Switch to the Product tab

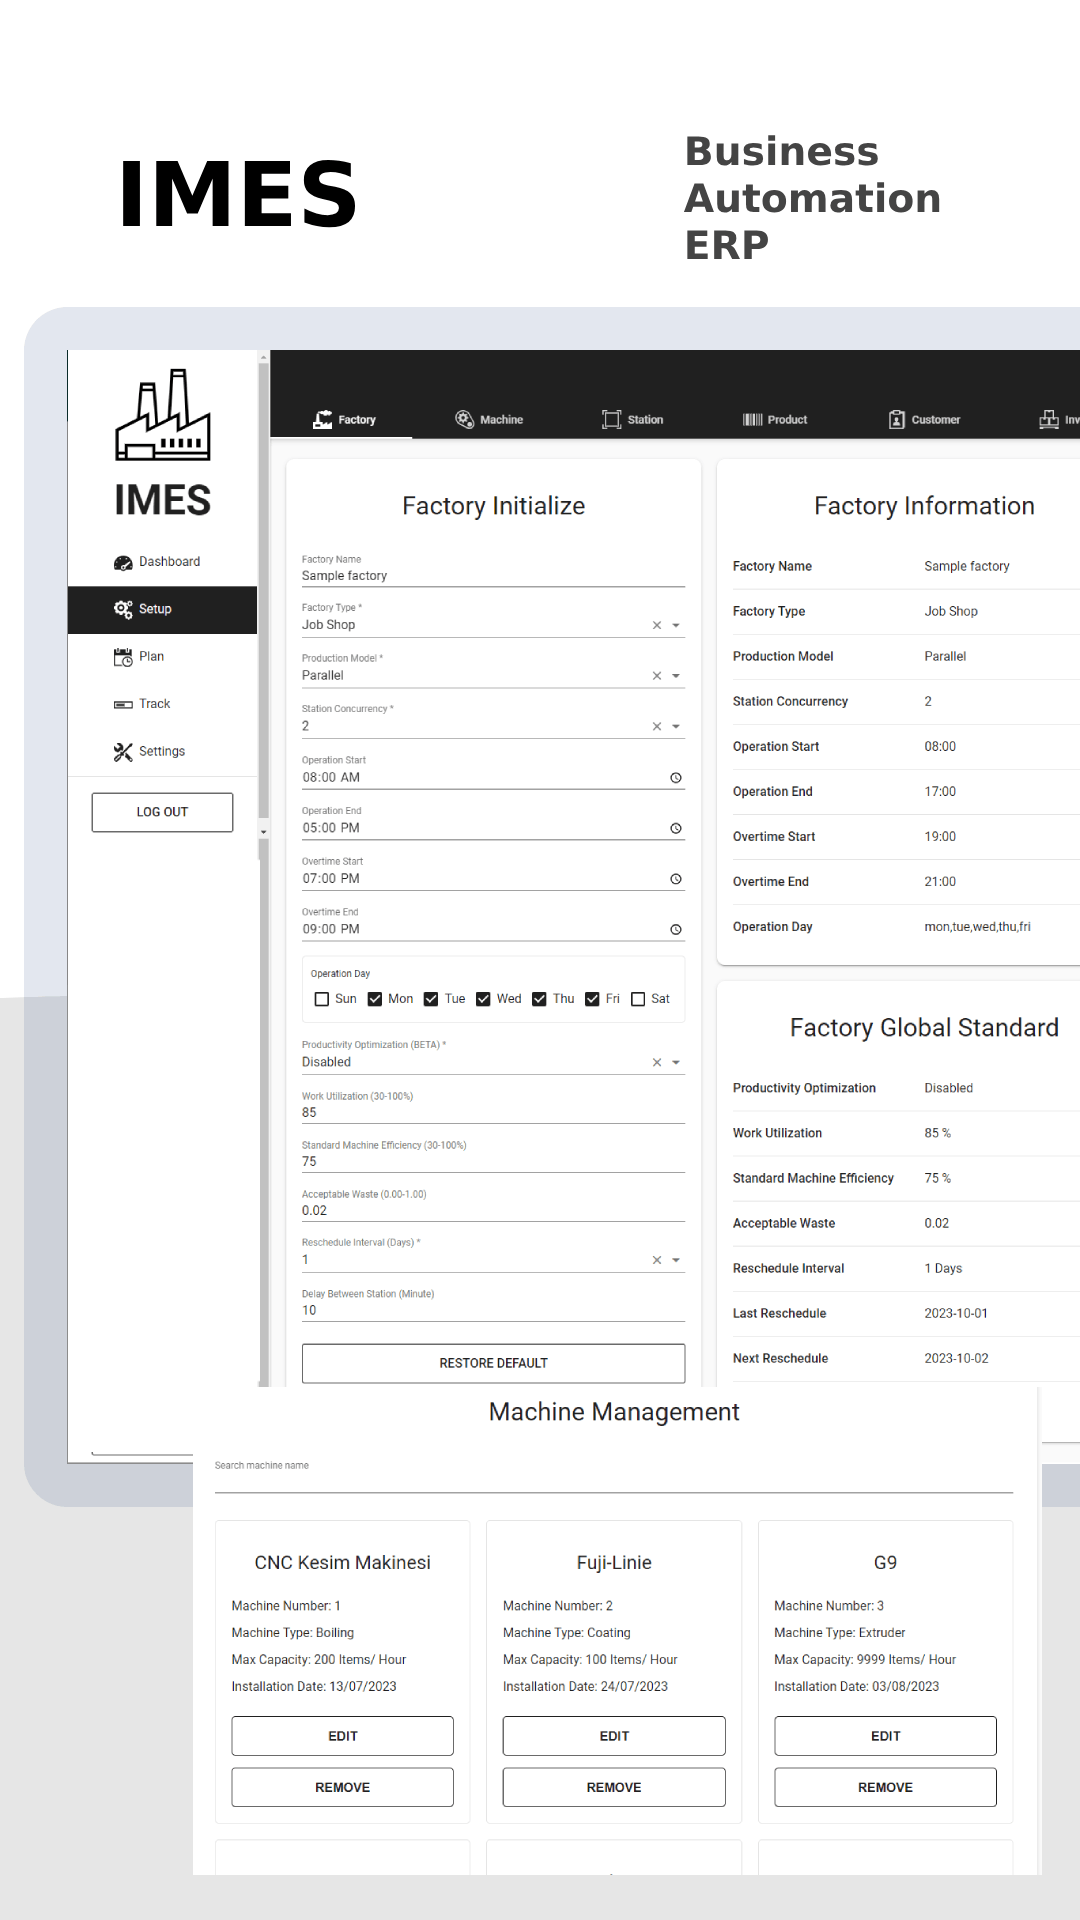[775, 420]
